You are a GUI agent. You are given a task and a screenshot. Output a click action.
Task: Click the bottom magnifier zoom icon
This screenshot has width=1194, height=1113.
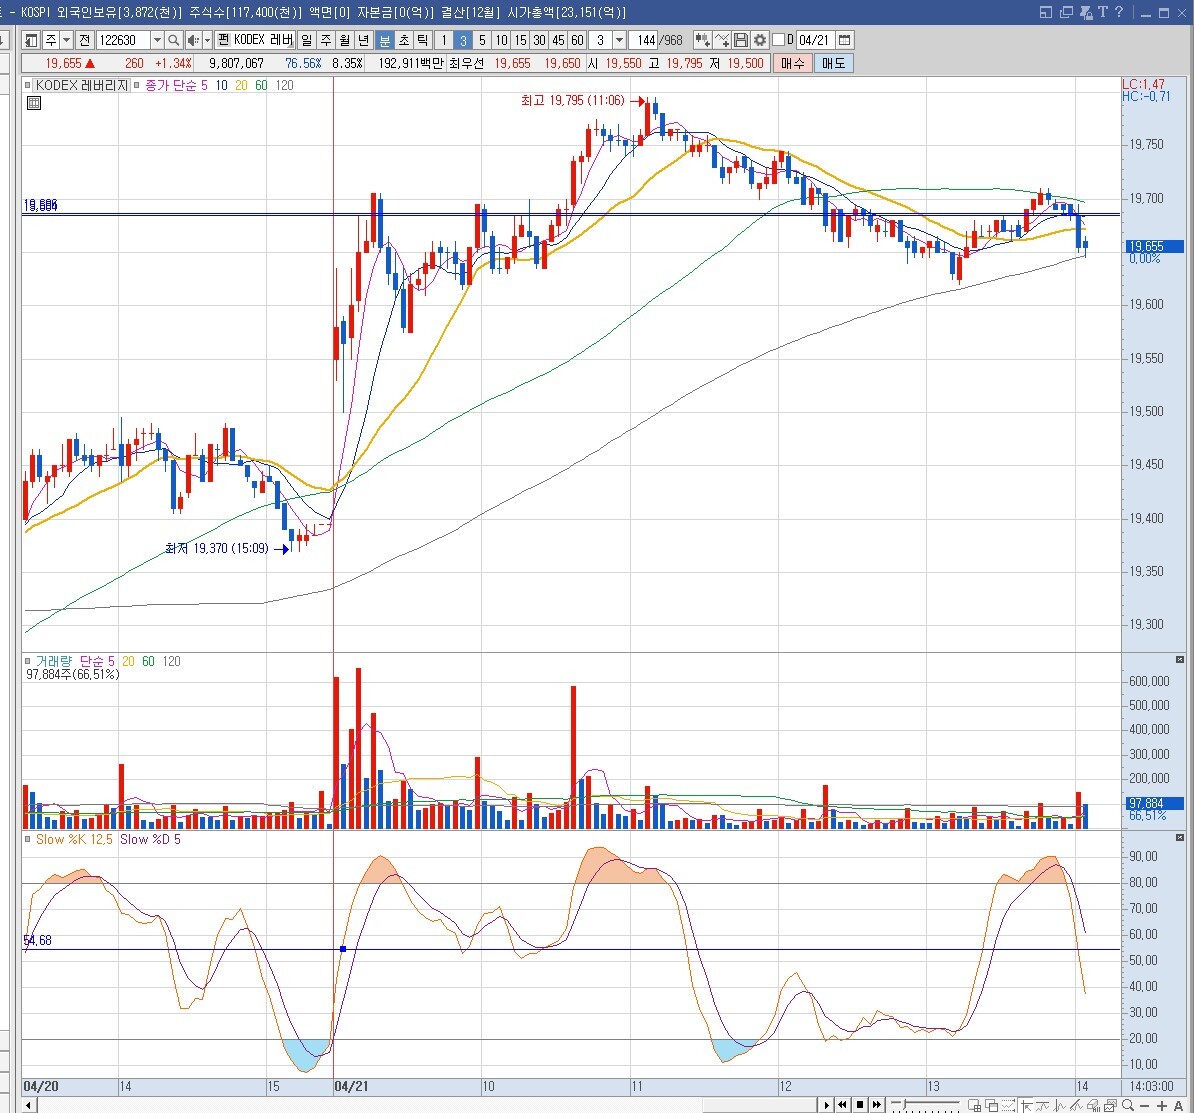1129,1105
